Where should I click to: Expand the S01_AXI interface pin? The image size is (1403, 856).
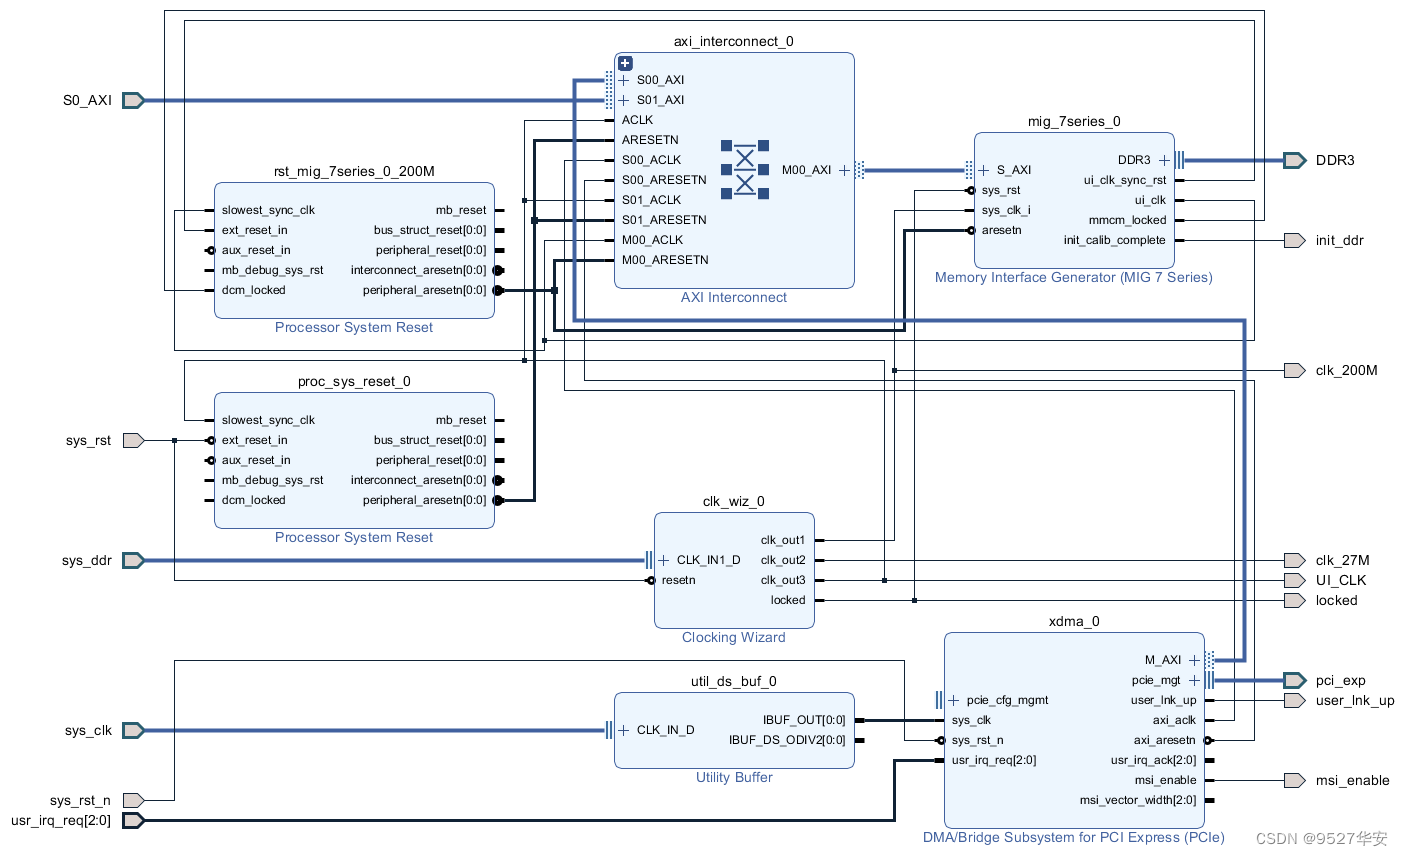[x=624, y=100]
